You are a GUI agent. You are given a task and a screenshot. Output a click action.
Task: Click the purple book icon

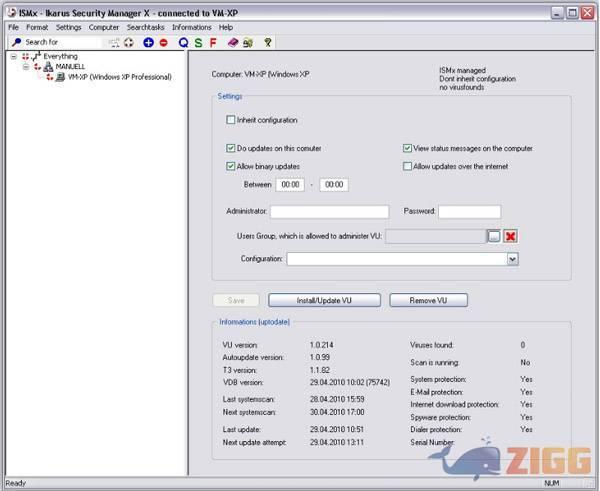click(x=233, y=42)
